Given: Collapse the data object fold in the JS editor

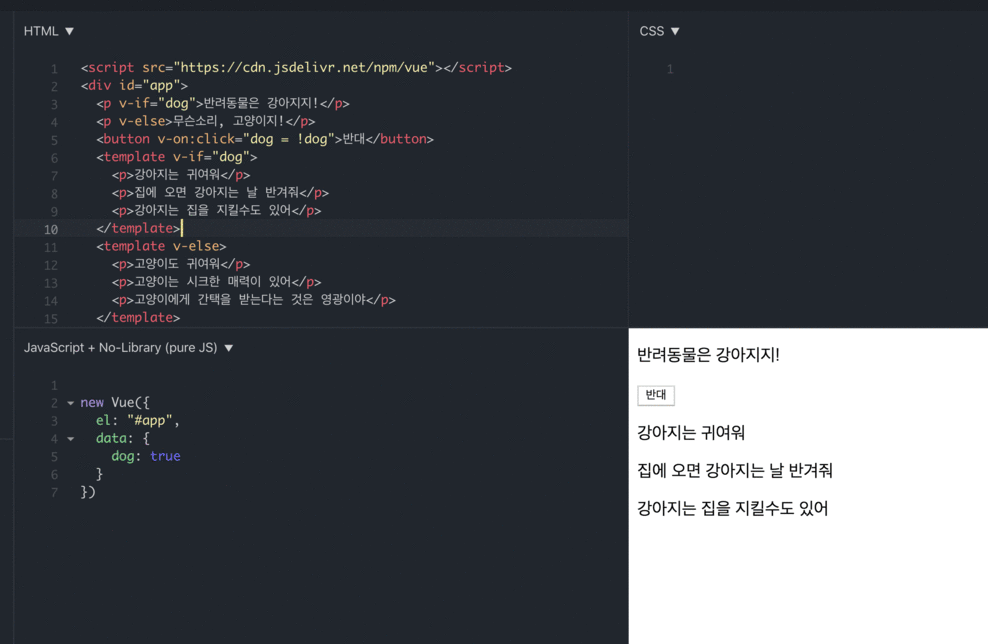Looking at the screenshot, I should pyautogui.click(x=69, y=438).
